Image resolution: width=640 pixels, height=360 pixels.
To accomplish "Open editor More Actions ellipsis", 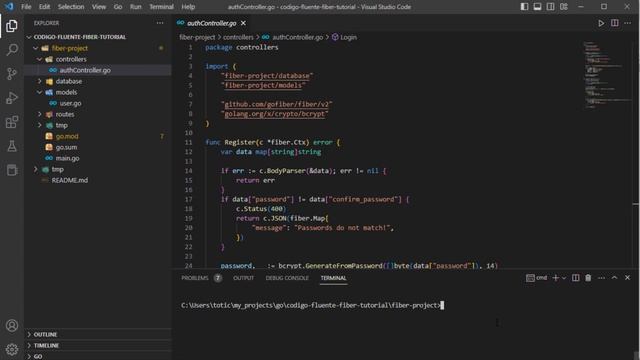I will [627, 23].
